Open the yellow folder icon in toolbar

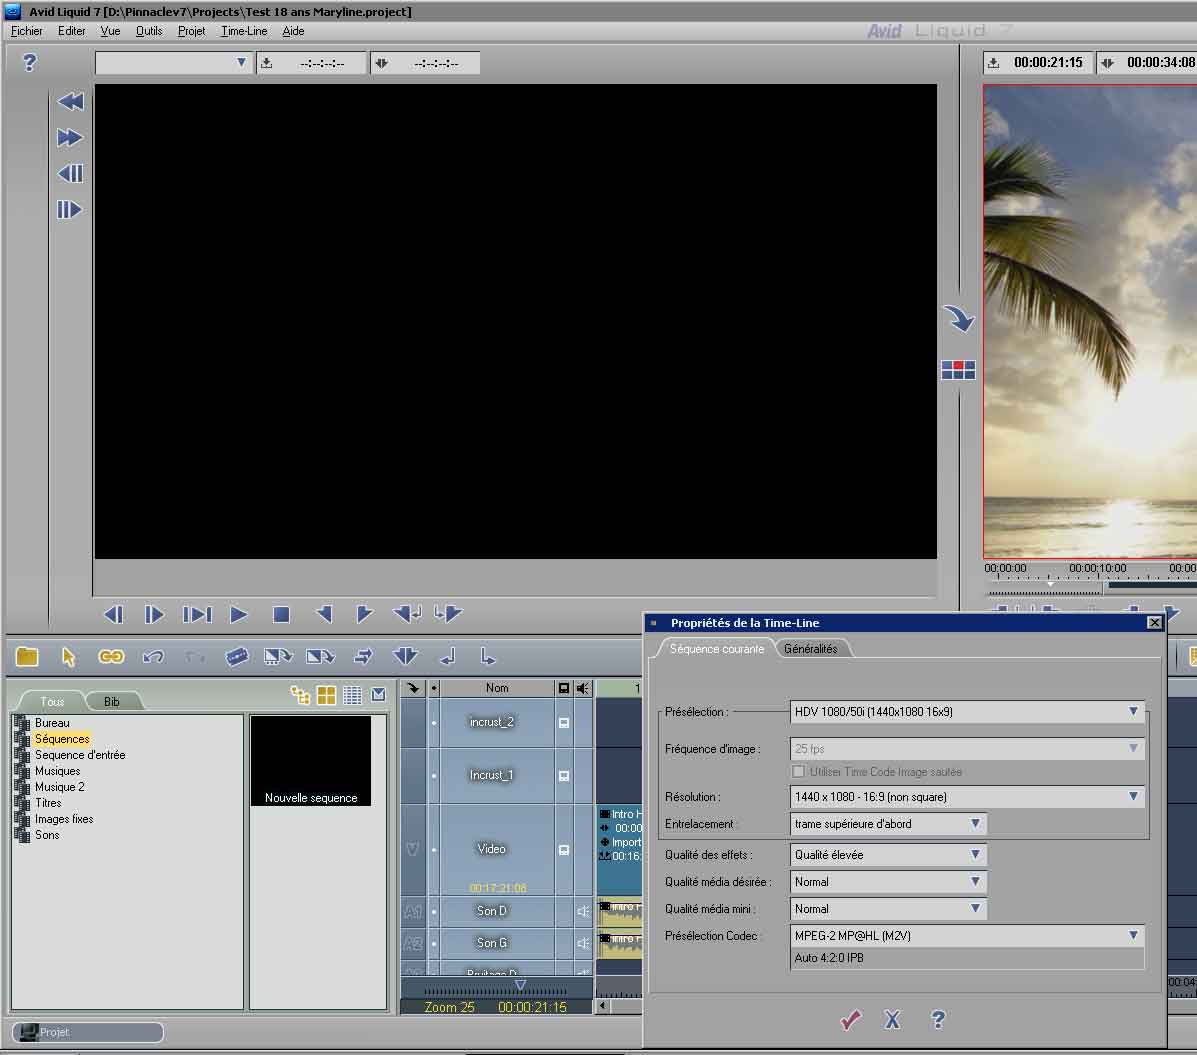27,657
